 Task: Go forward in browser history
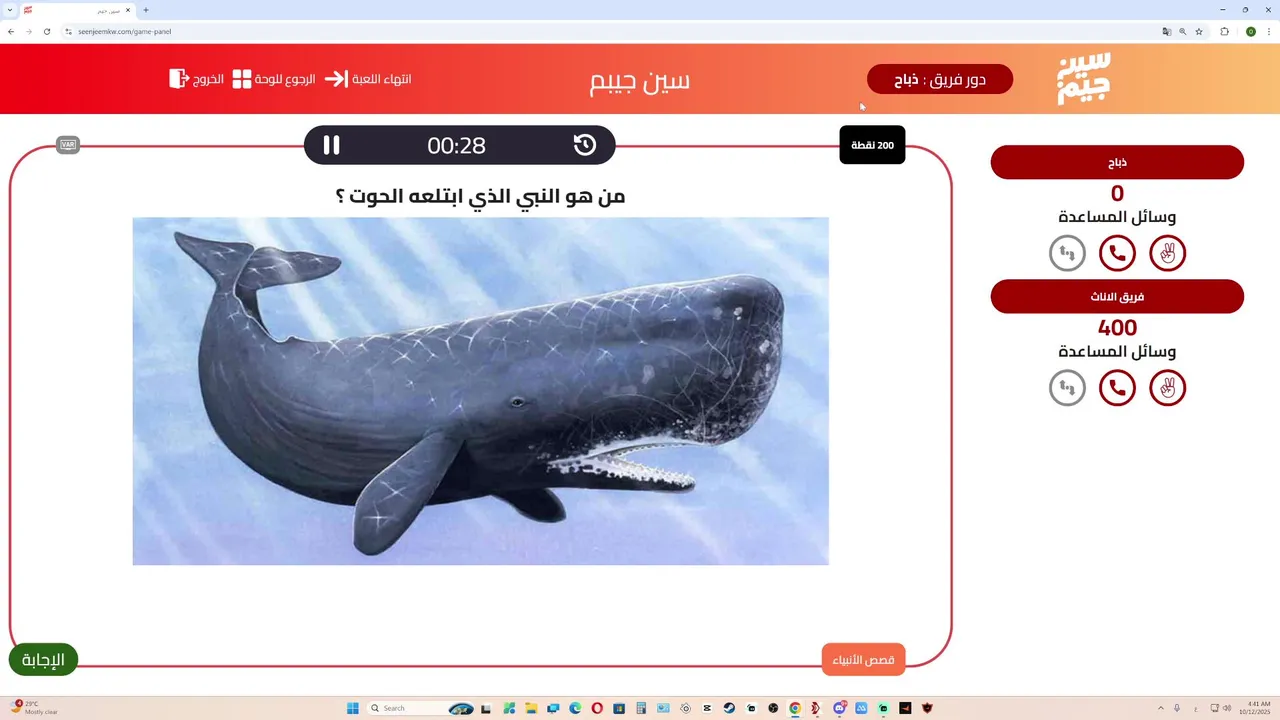click(x=28, y=31)
